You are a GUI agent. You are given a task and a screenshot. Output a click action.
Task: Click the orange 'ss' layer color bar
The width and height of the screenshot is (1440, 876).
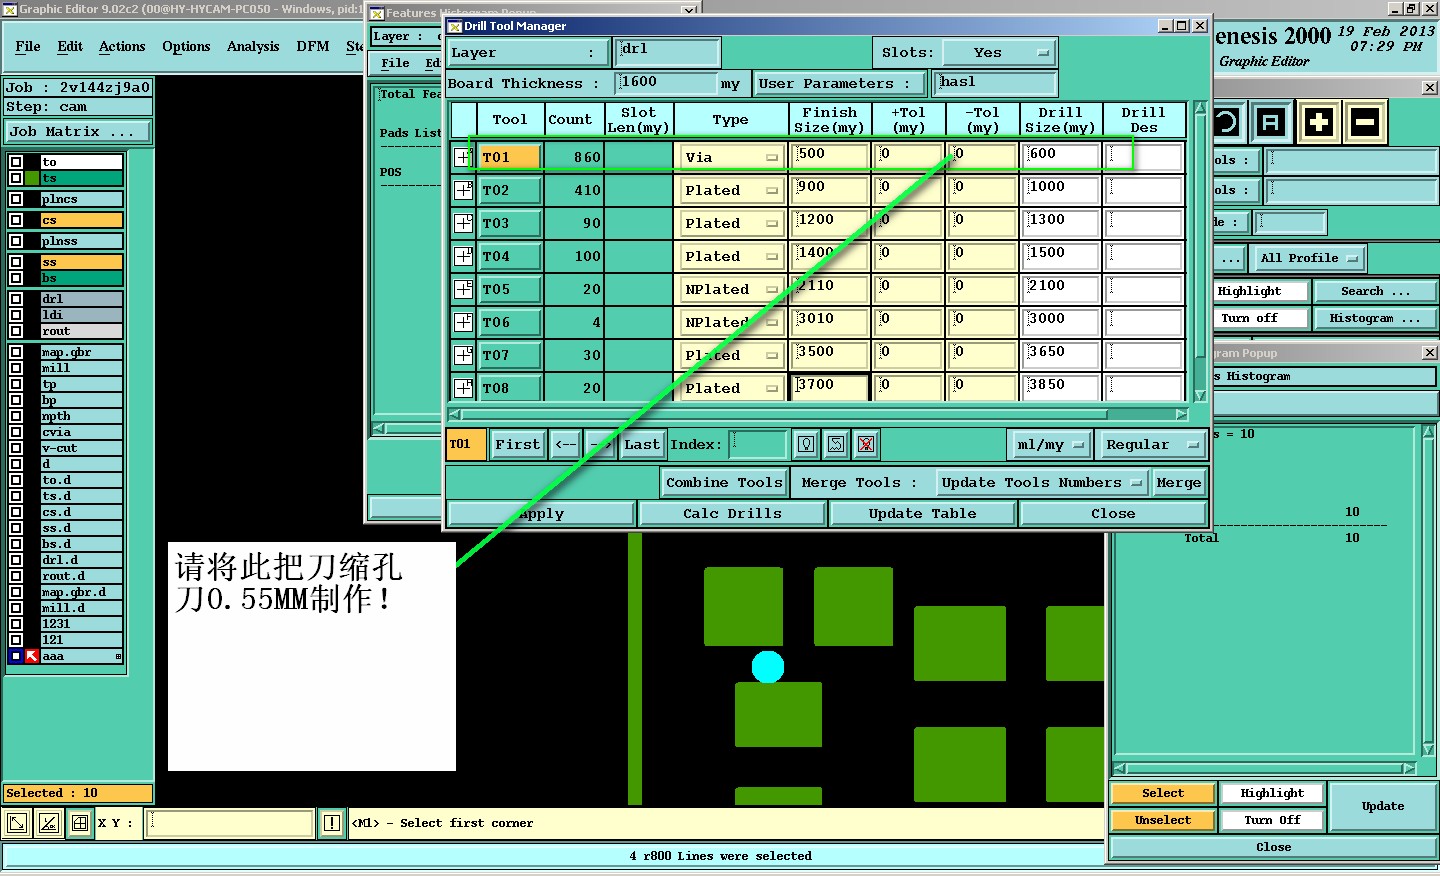click(x=82, y=262)
